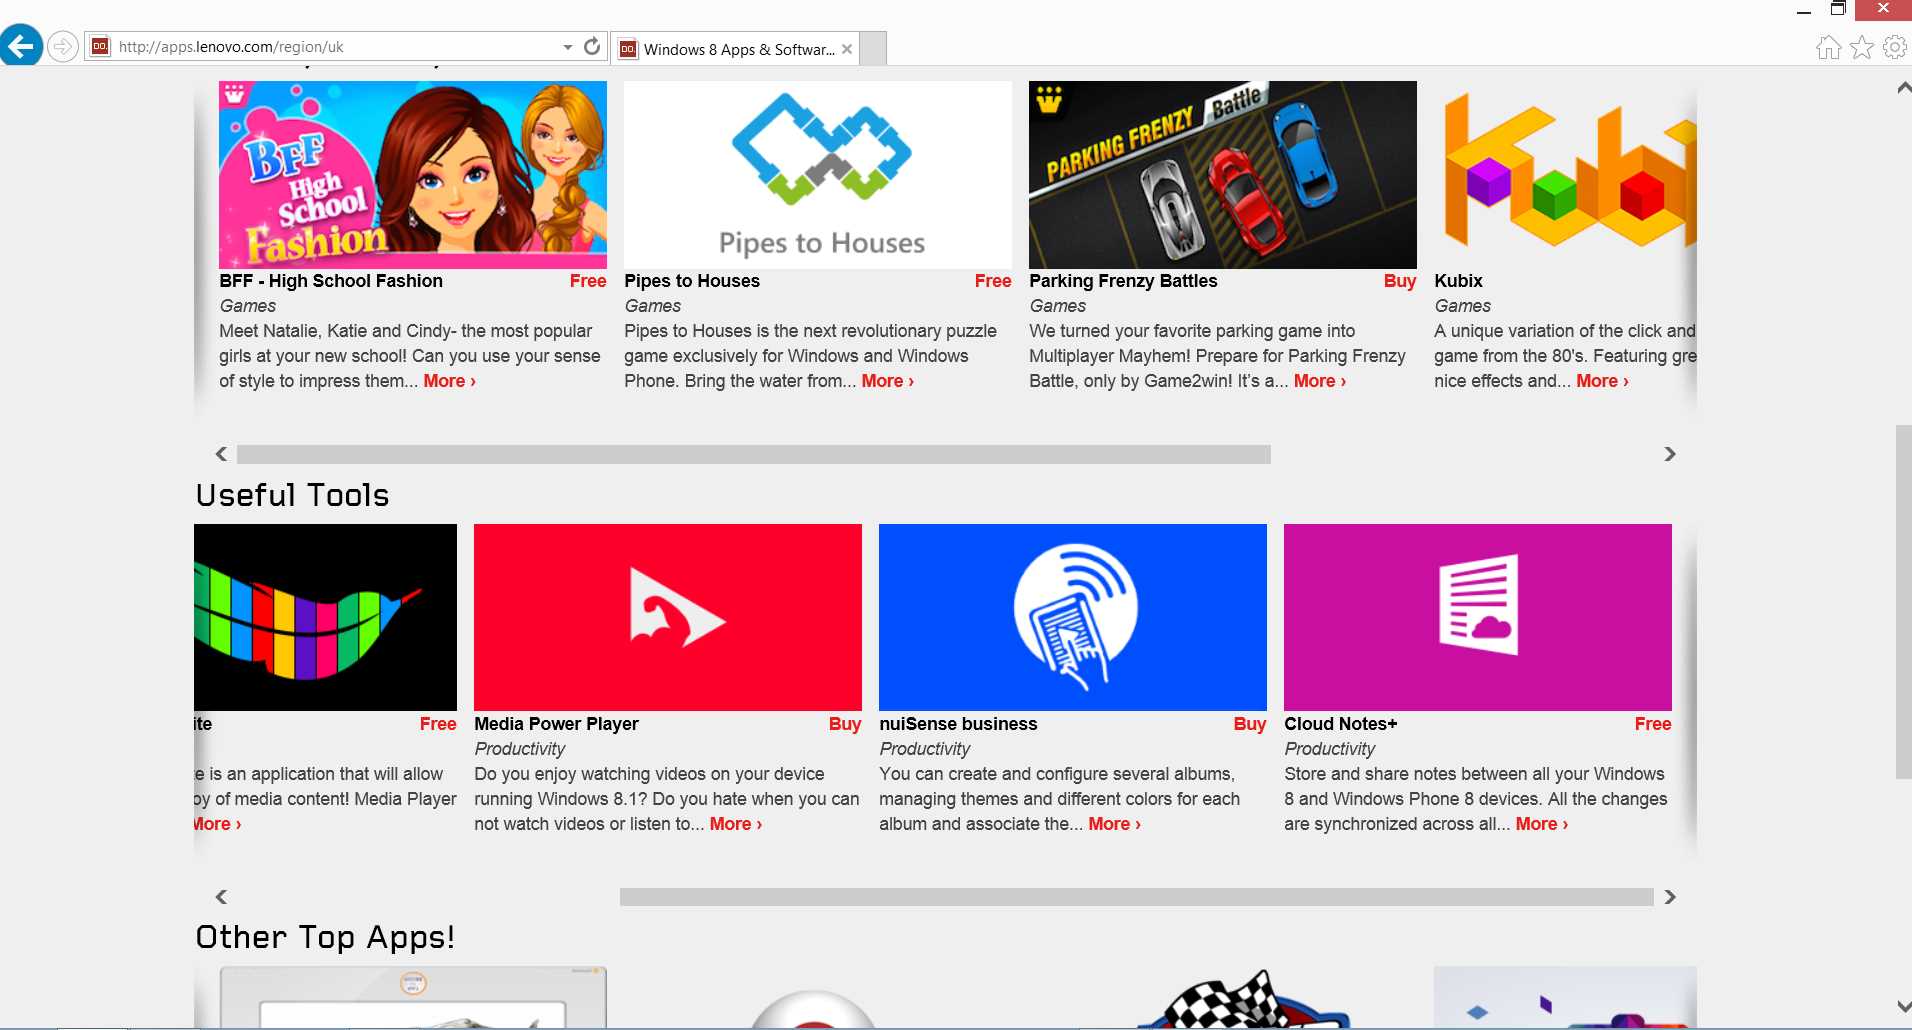Click the Parking Frenzy Battles title link

click(1123, 281)
